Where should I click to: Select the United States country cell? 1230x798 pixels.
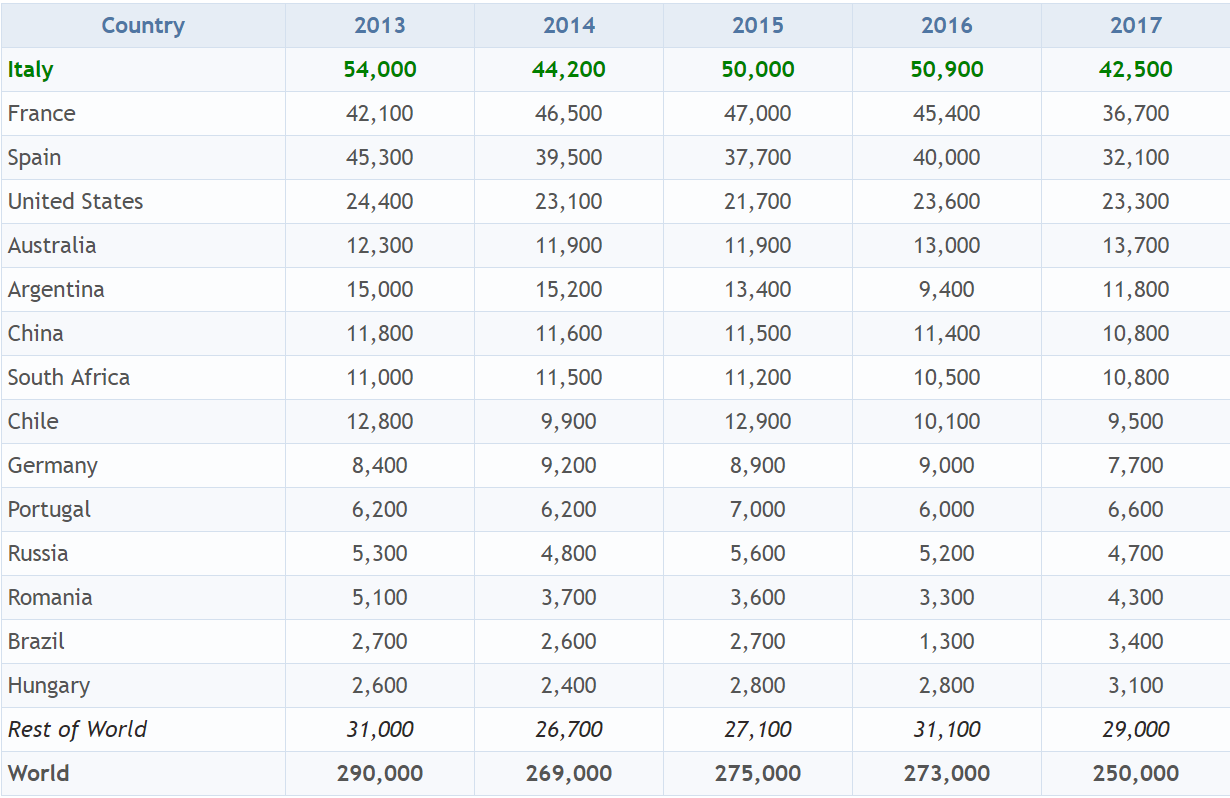tap(76, 202)
